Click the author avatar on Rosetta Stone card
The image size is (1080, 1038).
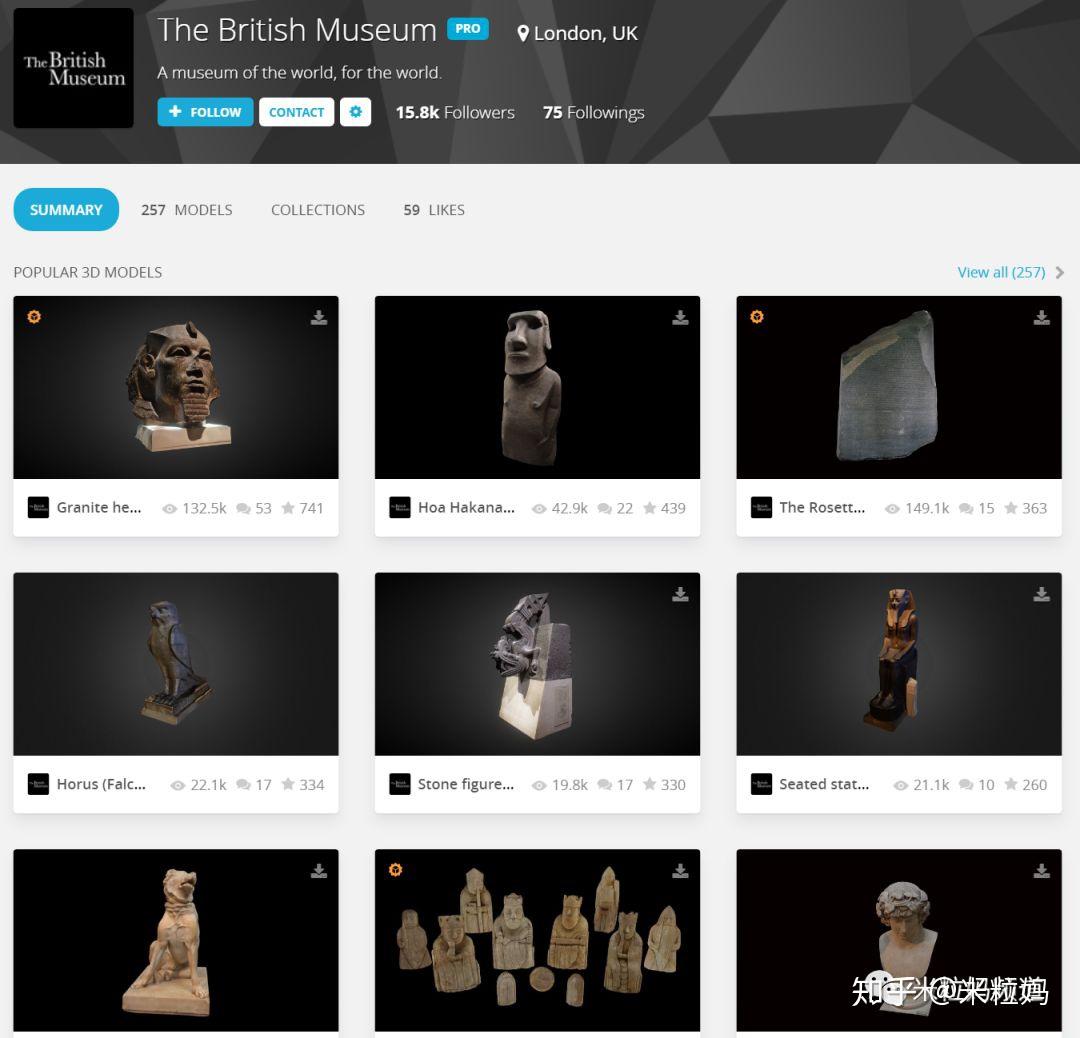click(x=761, y=508)
